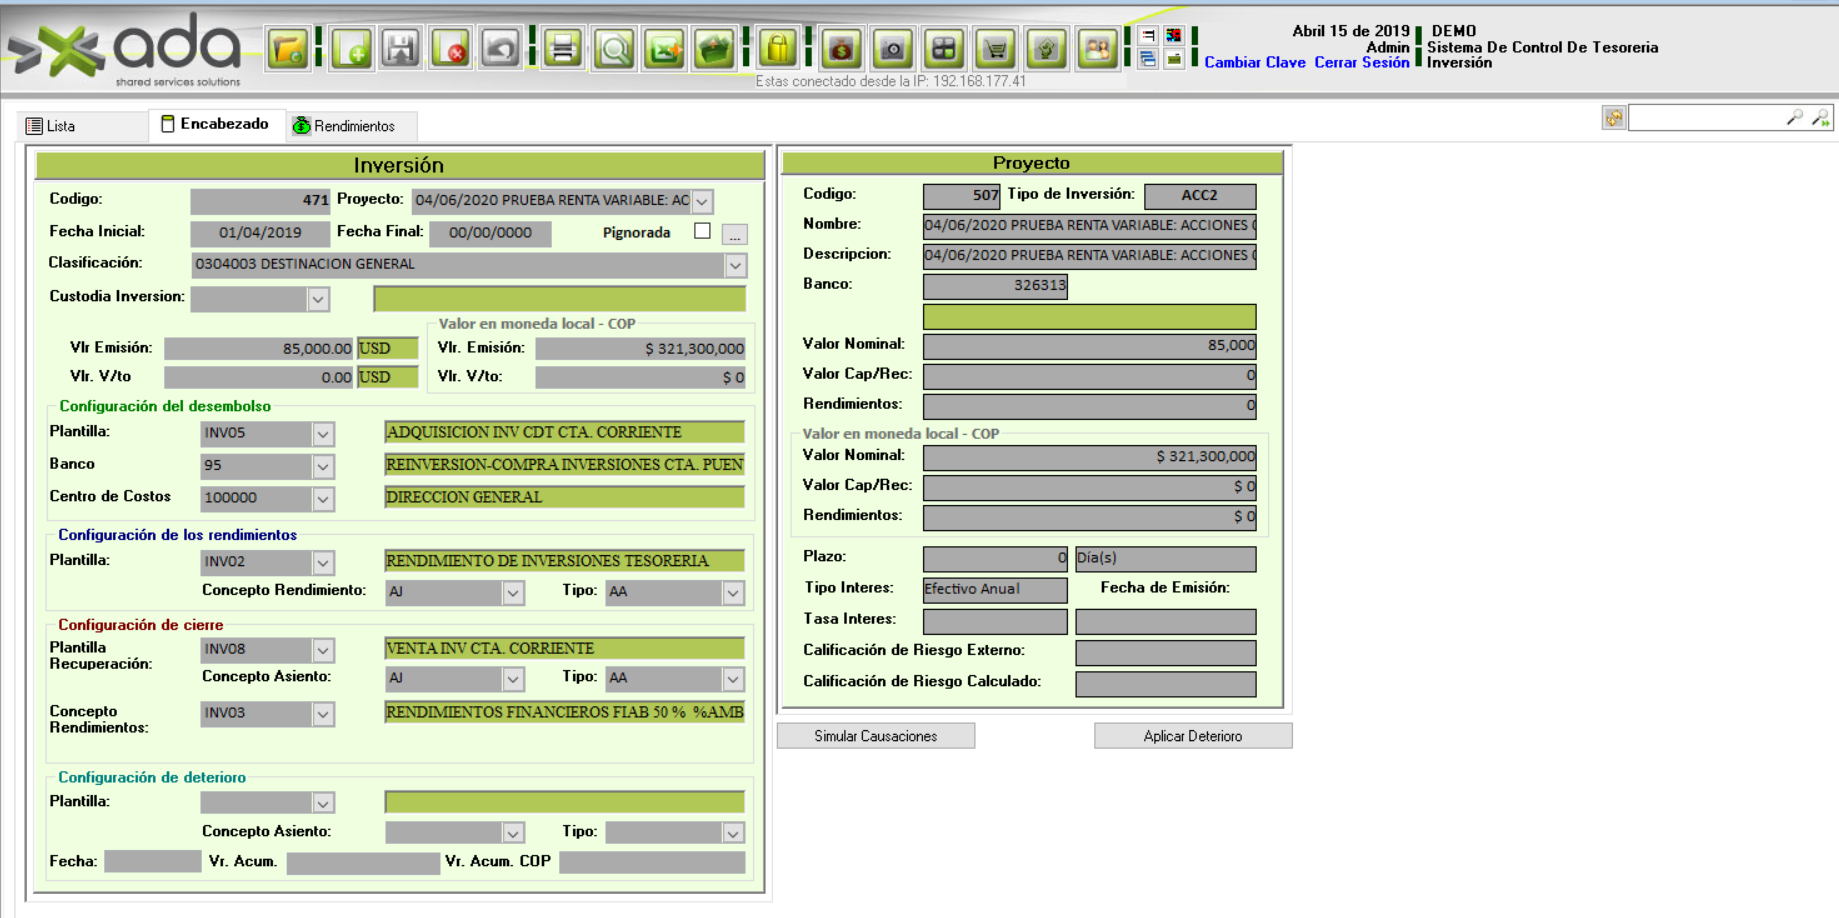Toggle the Pignorada checkbox
This screenshot has height=918, width=1839.
tap(703, 231)
